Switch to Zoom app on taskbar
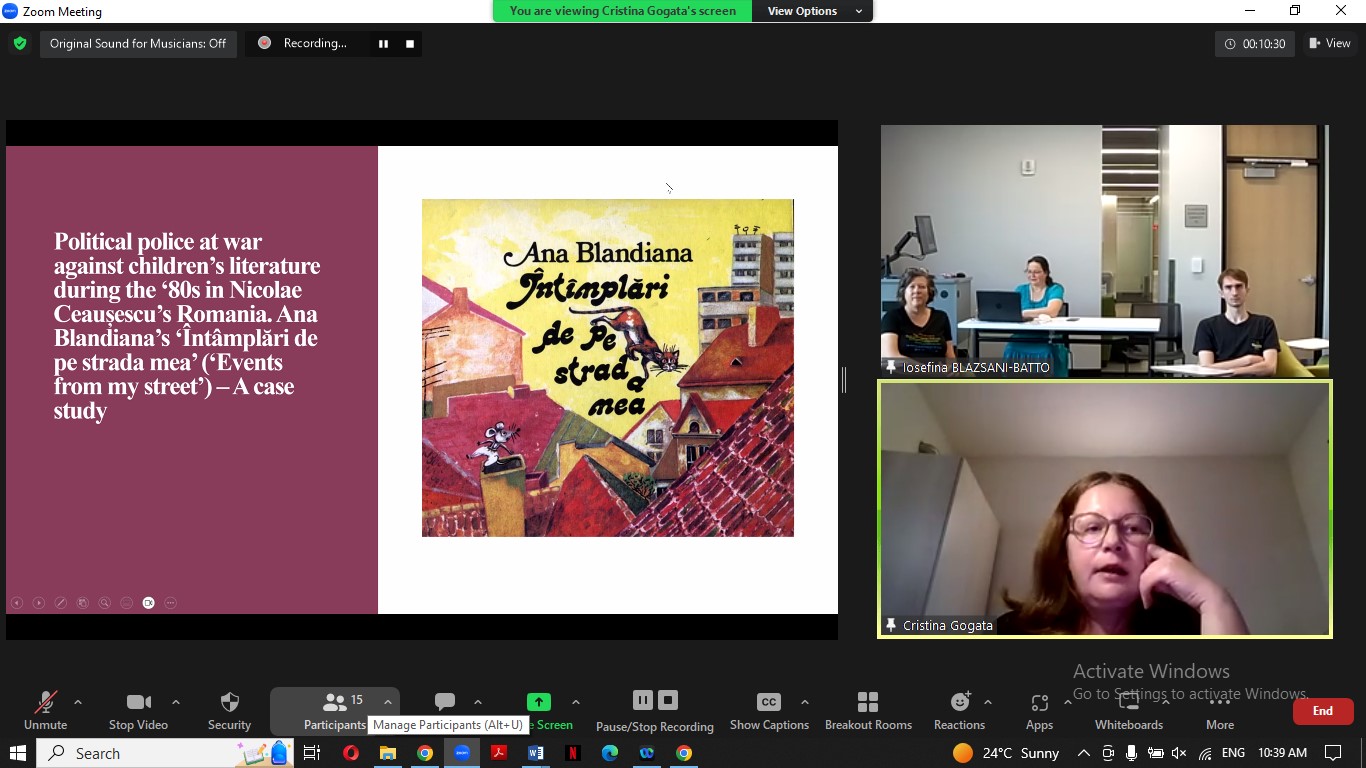 click(462, 753)
